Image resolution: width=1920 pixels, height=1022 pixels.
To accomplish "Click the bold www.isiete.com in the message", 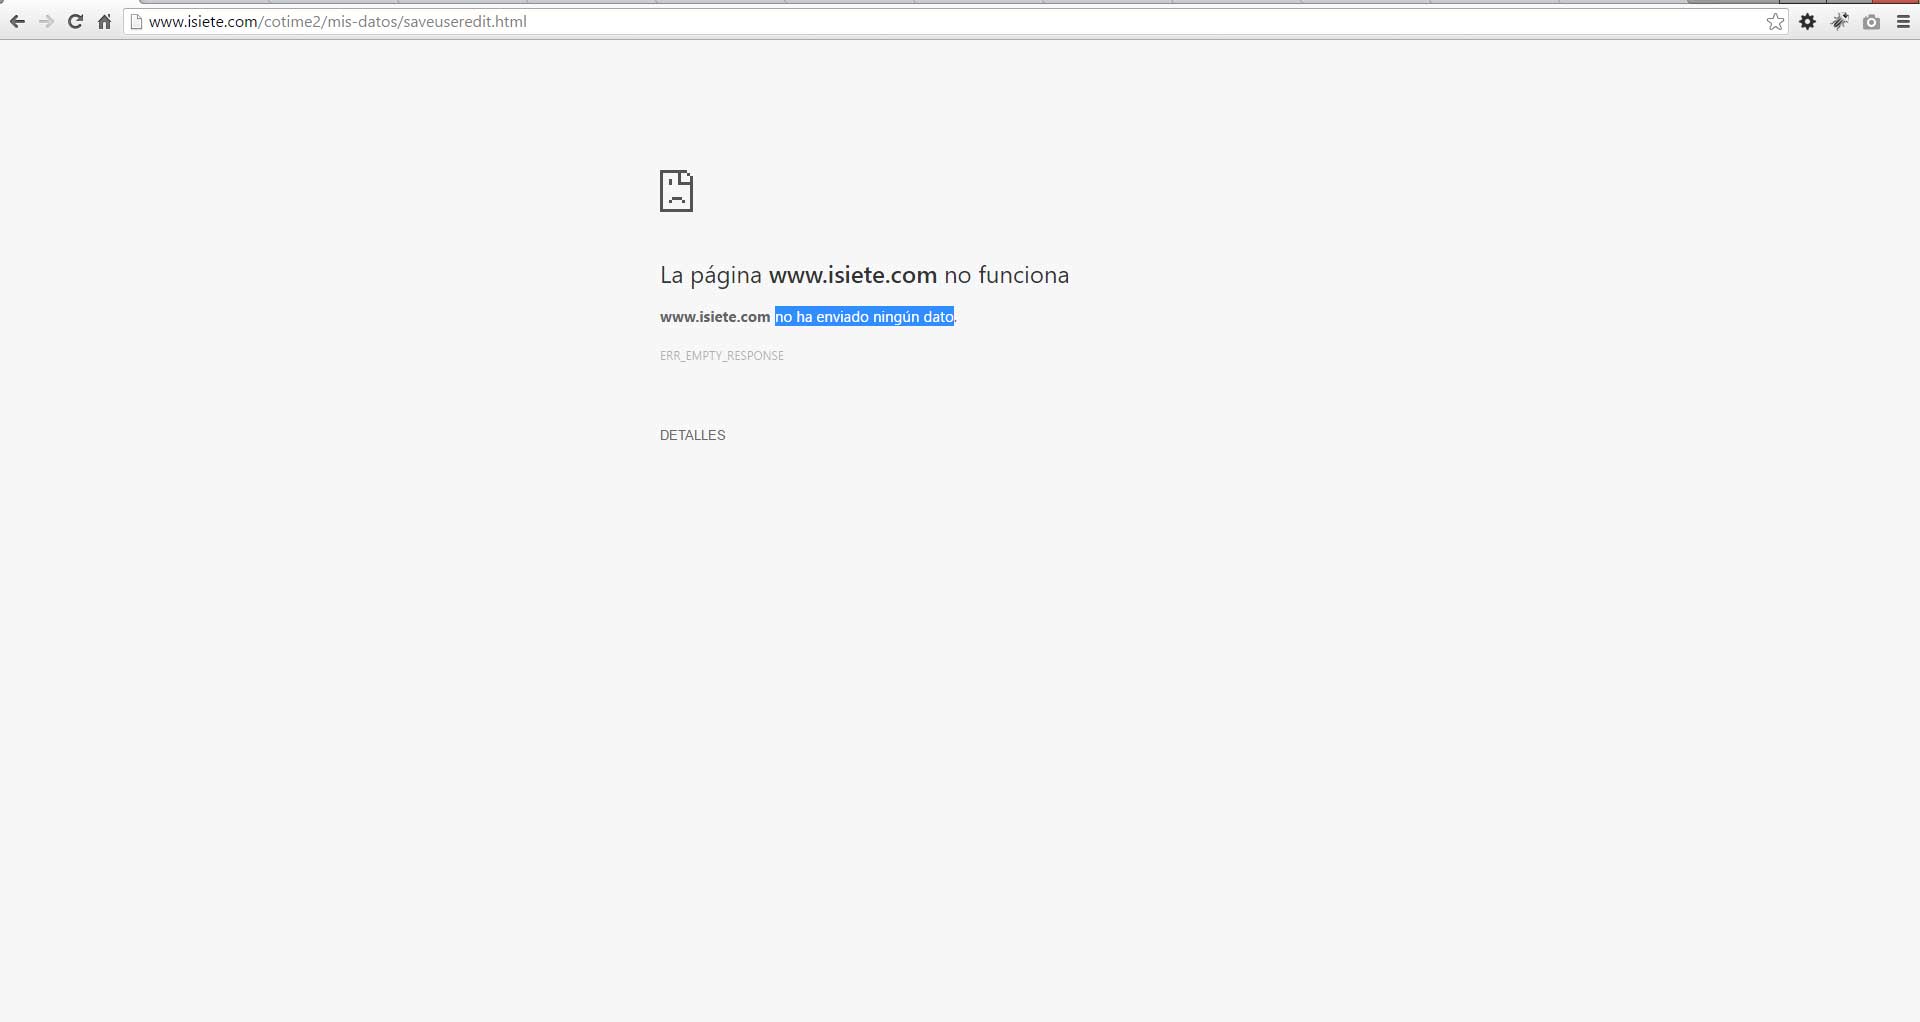I will 715,317.
